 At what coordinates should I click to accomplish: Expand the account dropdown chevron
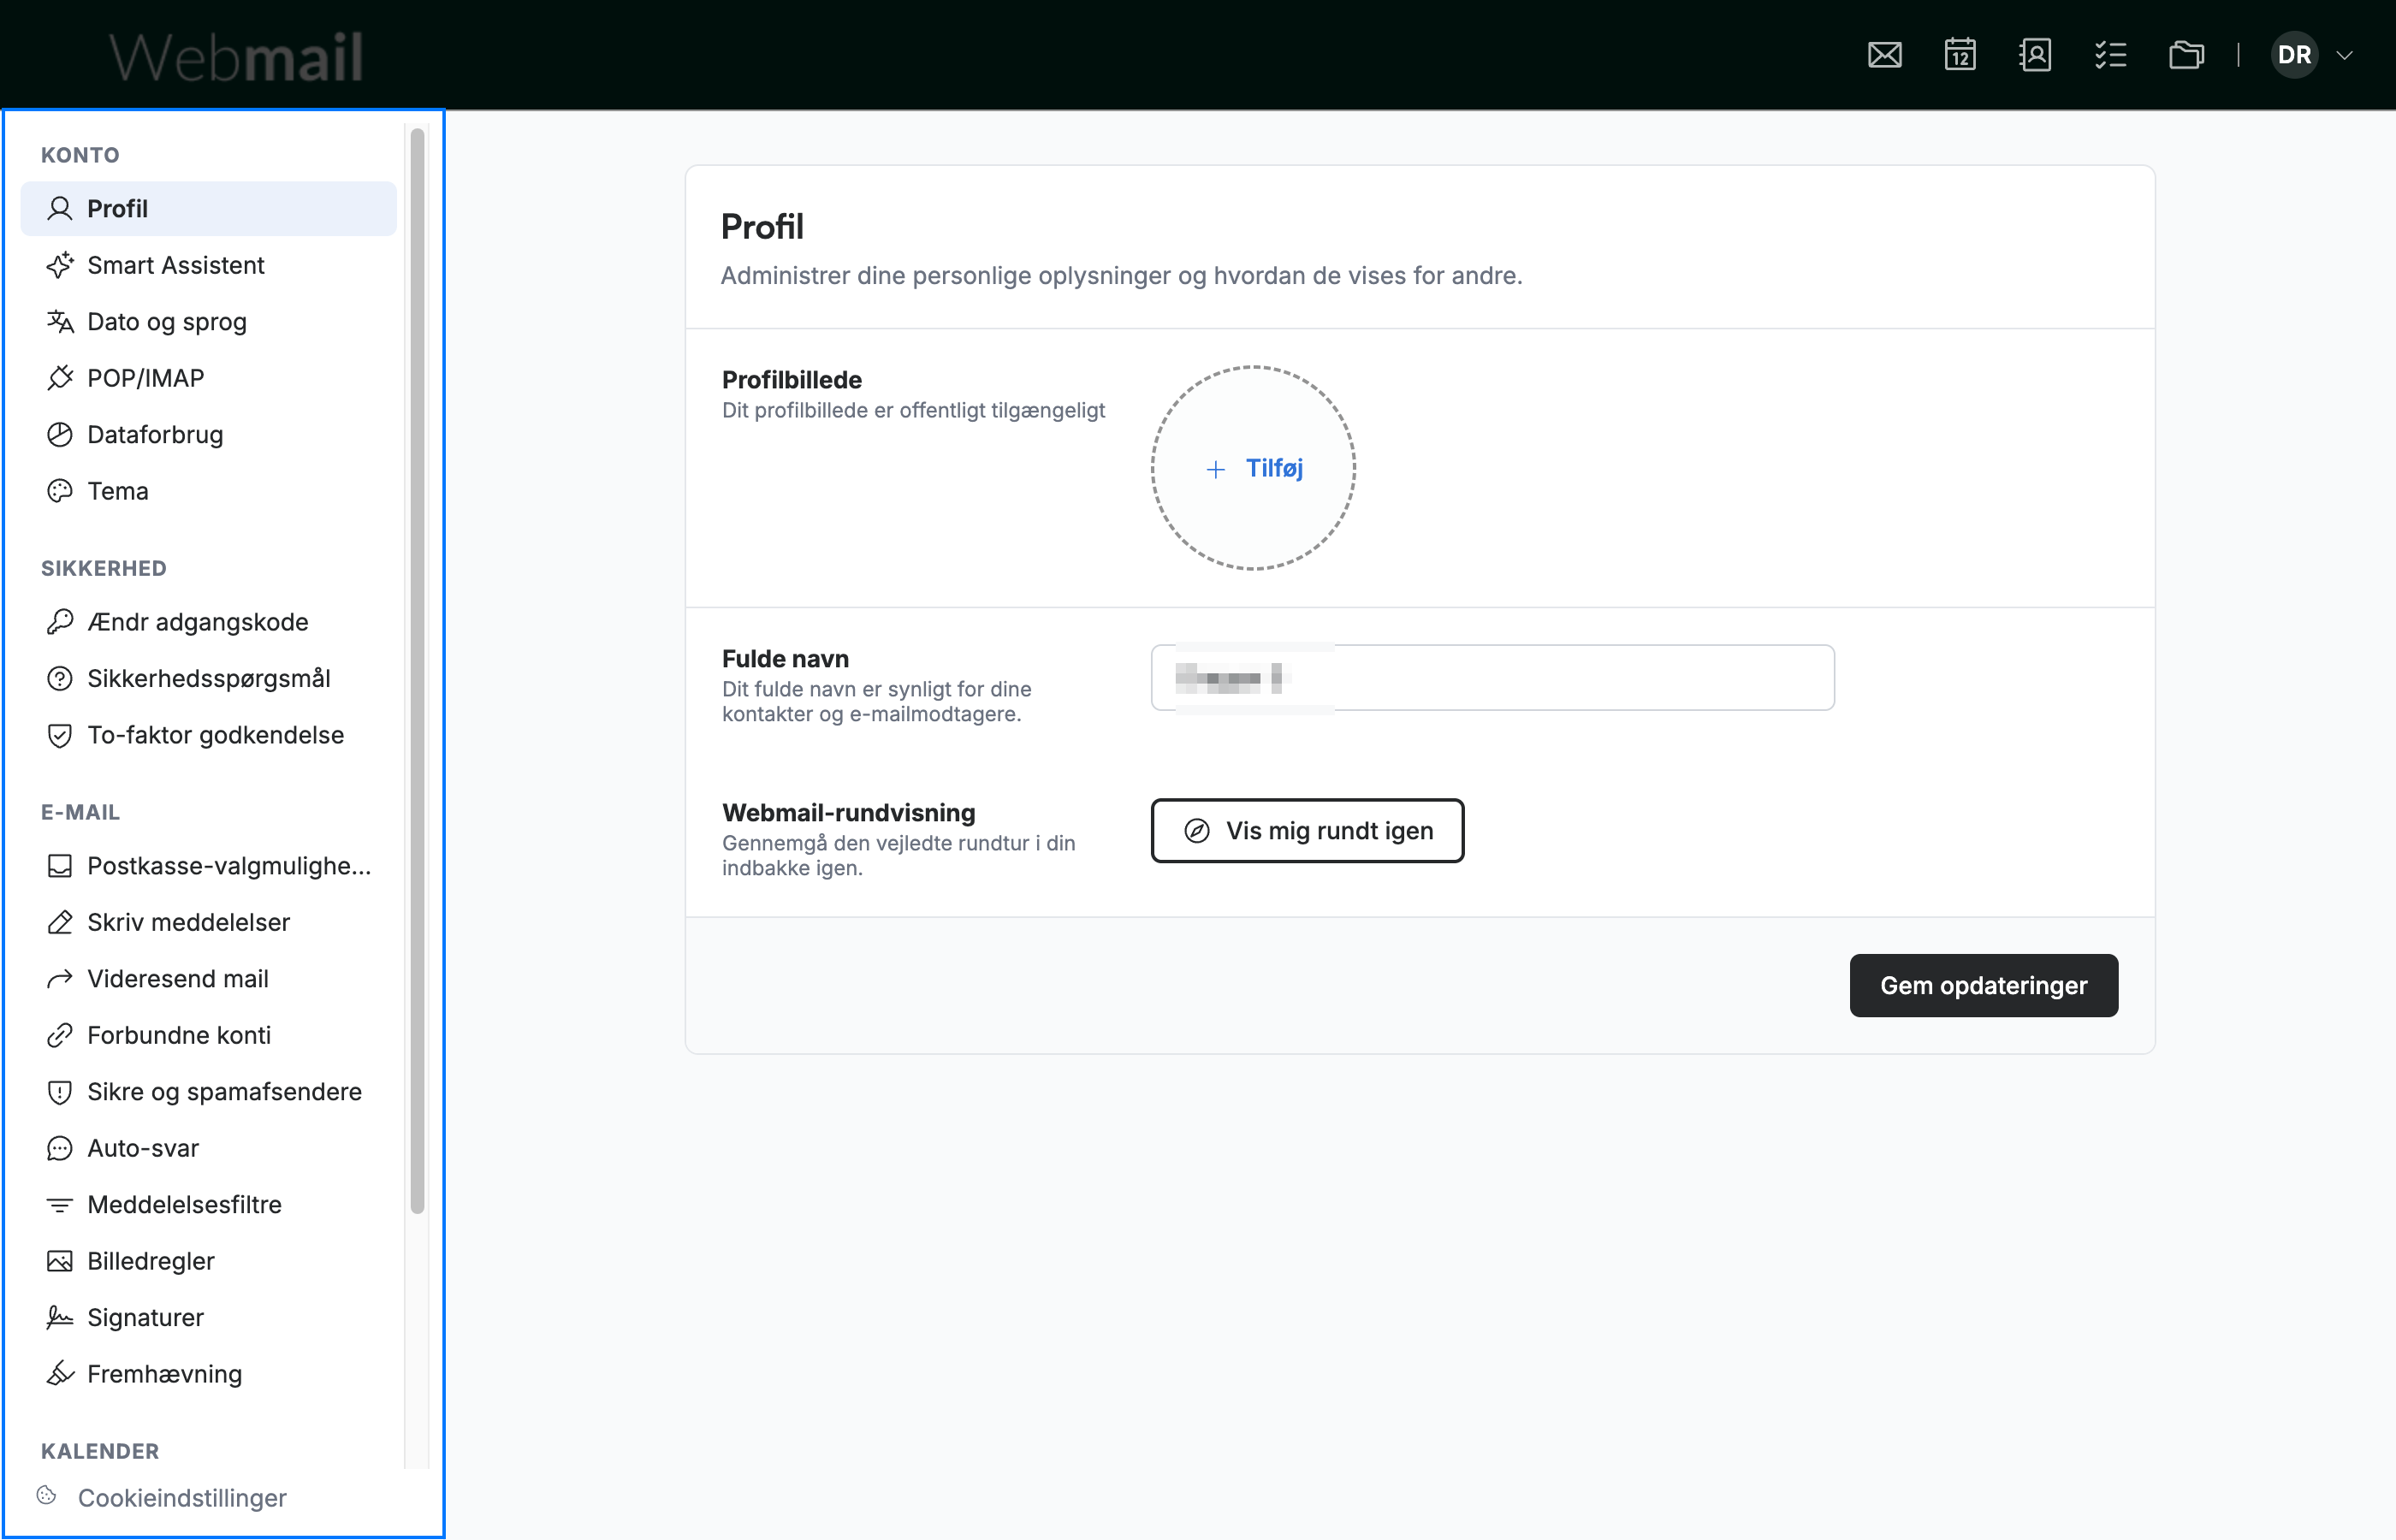2344,55
